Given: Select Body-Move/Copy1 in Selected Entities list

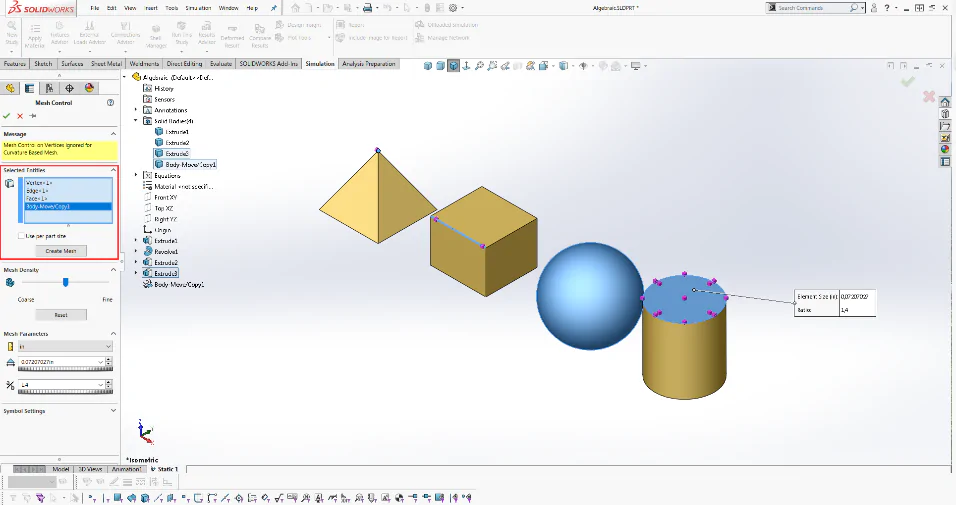Looking at the screenshot, I should tap(68, 206).
